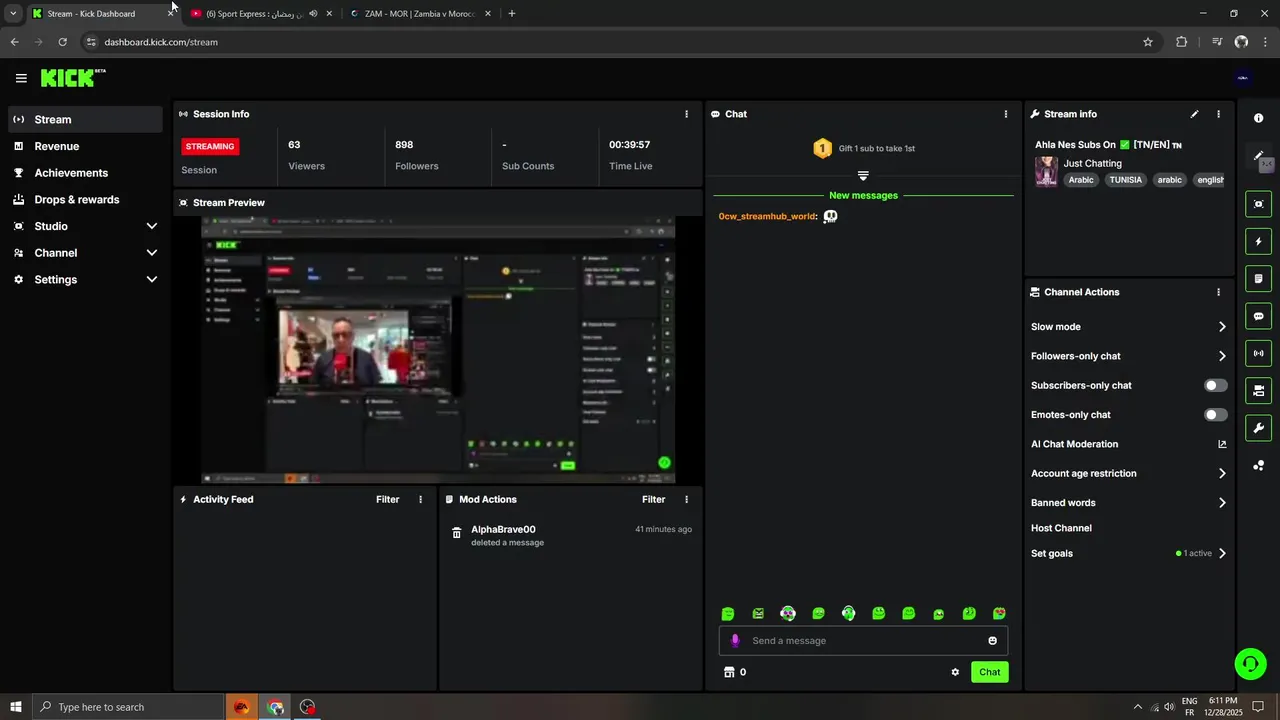The height and width of the screenshot is (720, 1280).
Task: Click the three-dots widgets icon in sidebar
Action: point(1258,466)
